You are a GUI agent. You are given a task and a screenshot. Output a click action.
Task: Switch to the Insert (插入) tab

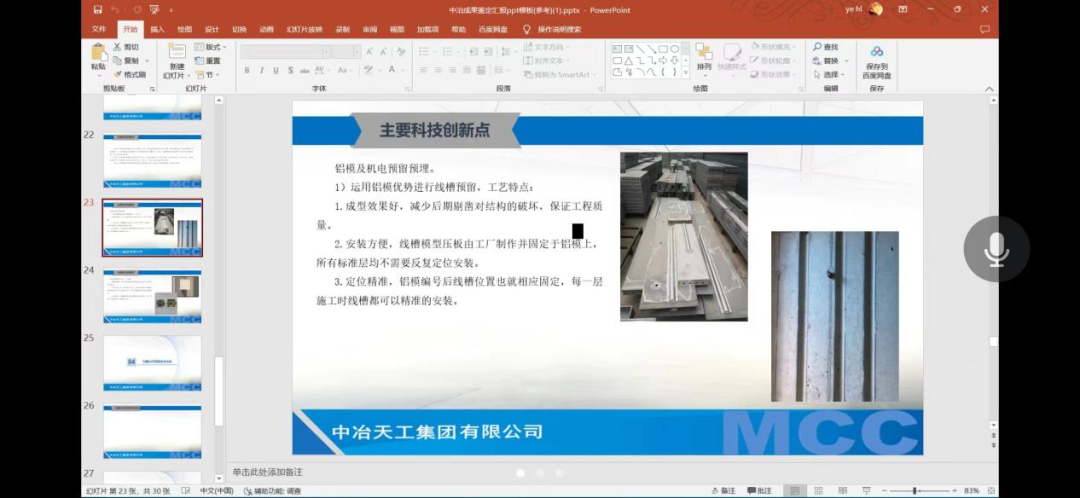pyautogui.click(x=158, y=29)
